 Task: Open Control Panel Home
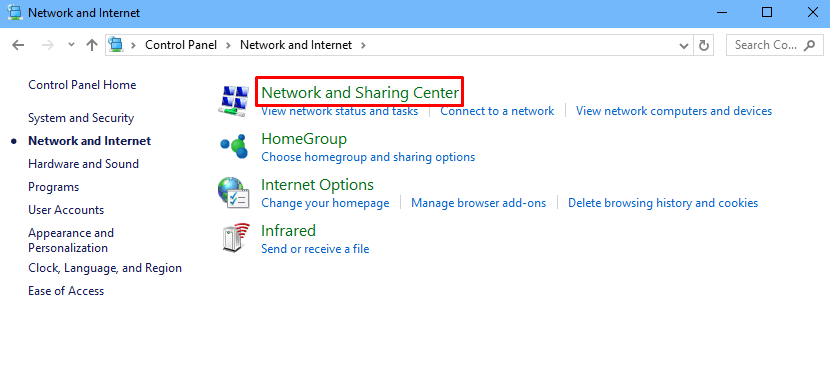[x=82, y=85]
